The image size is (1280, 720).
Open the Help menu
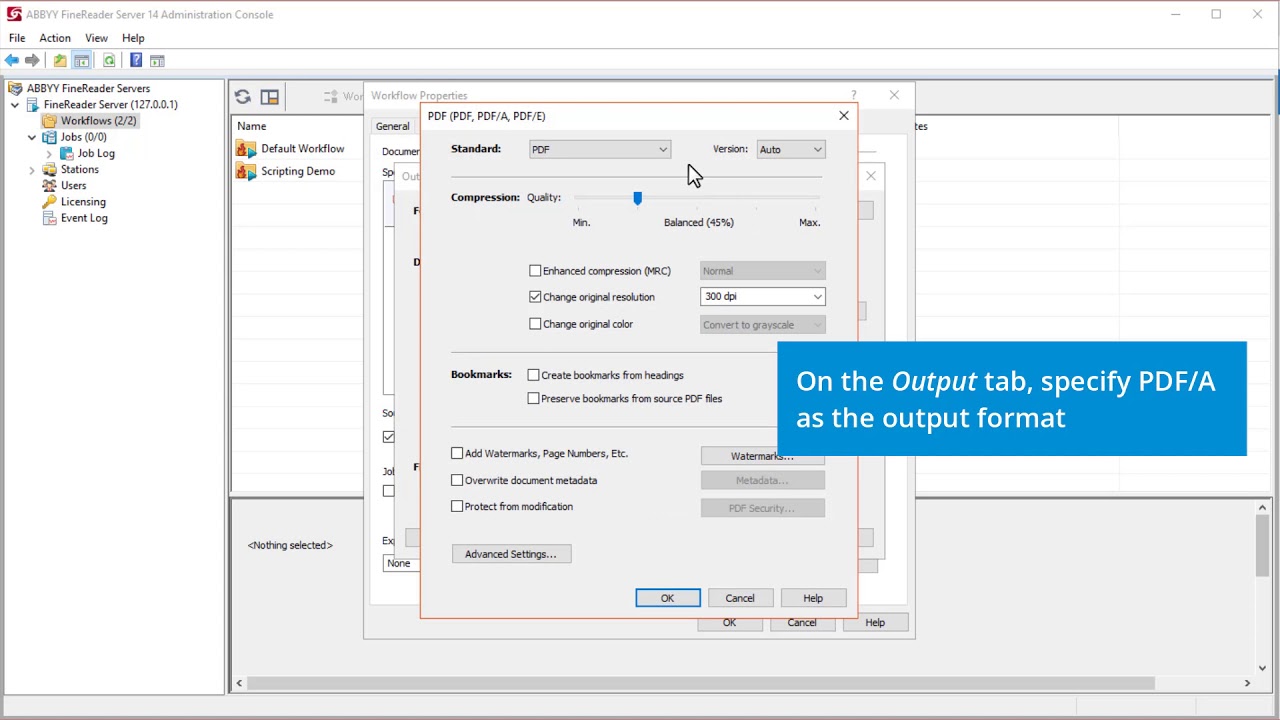coord(133,38)
